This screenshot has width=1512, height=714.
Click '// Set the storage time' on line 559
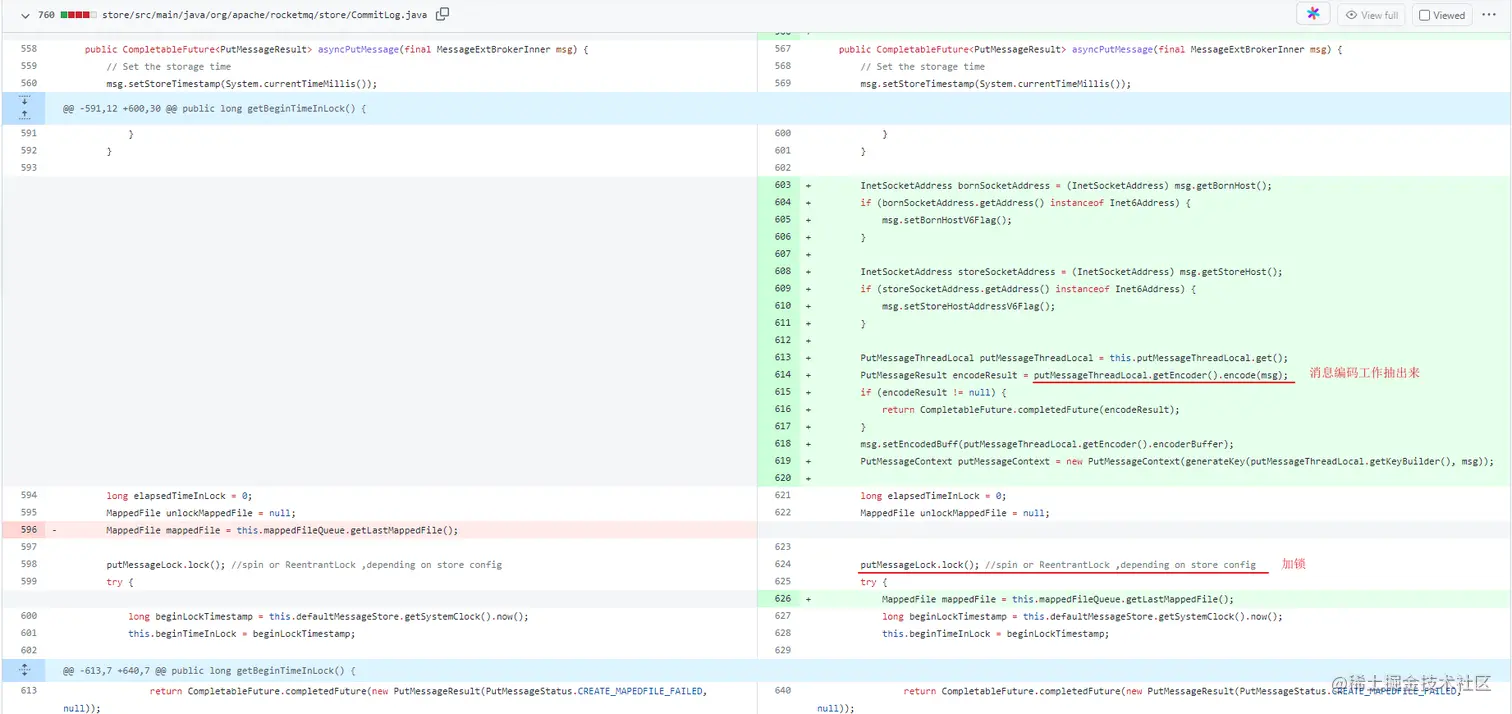click(x=168, y=66)
